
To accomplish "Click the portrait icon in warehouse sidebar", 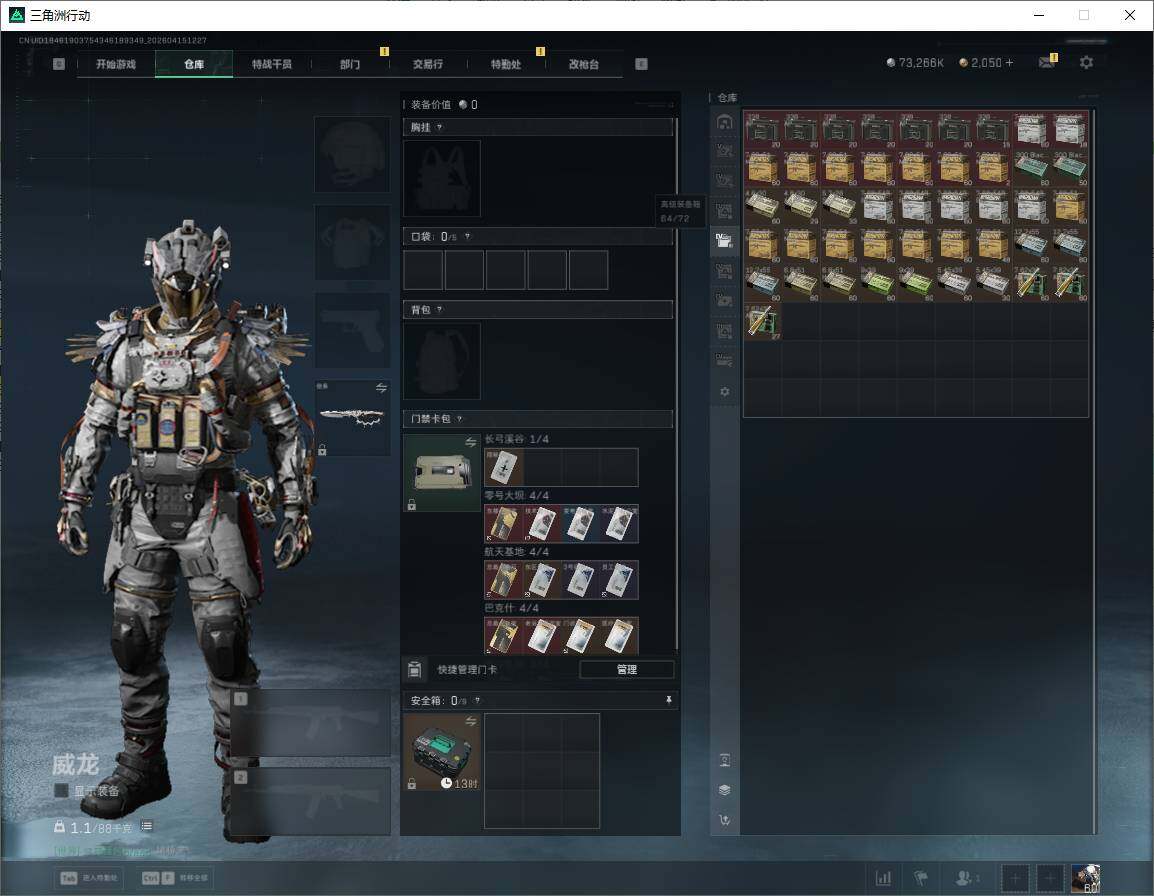I will click(x=724, y=760).
